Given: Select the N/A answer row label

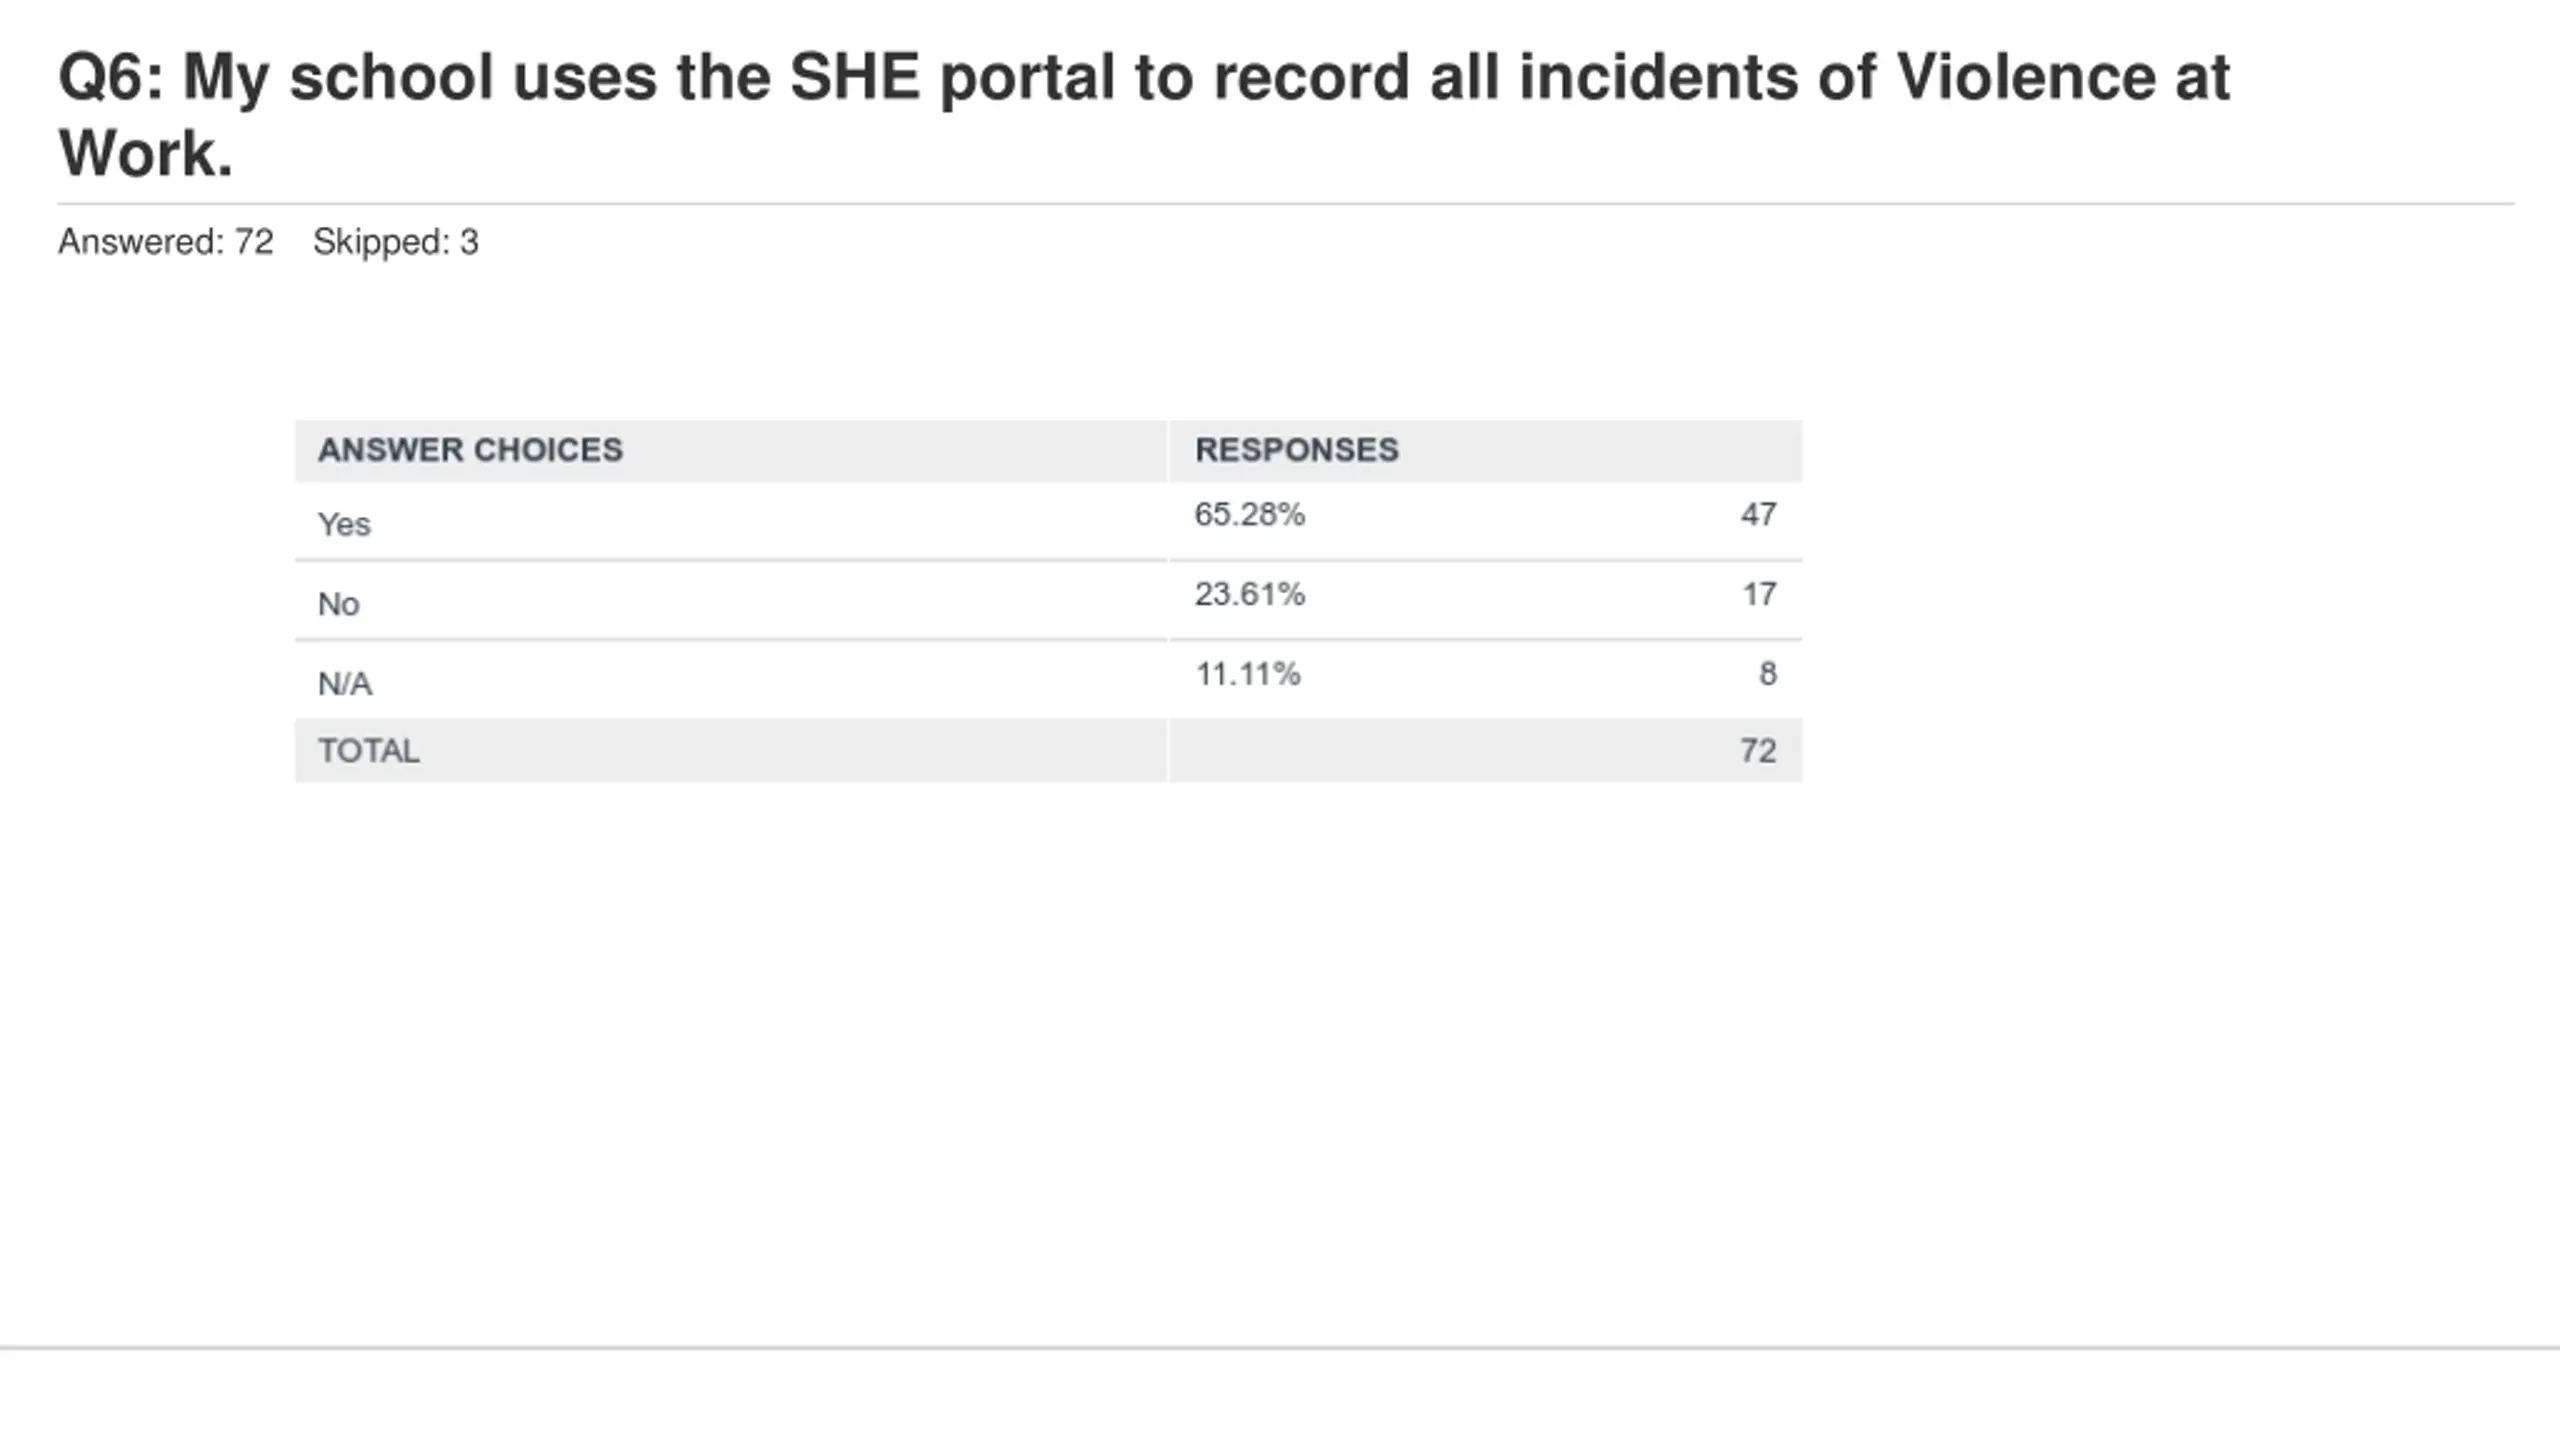Looking at the screenshot, I should click(345, 684).
